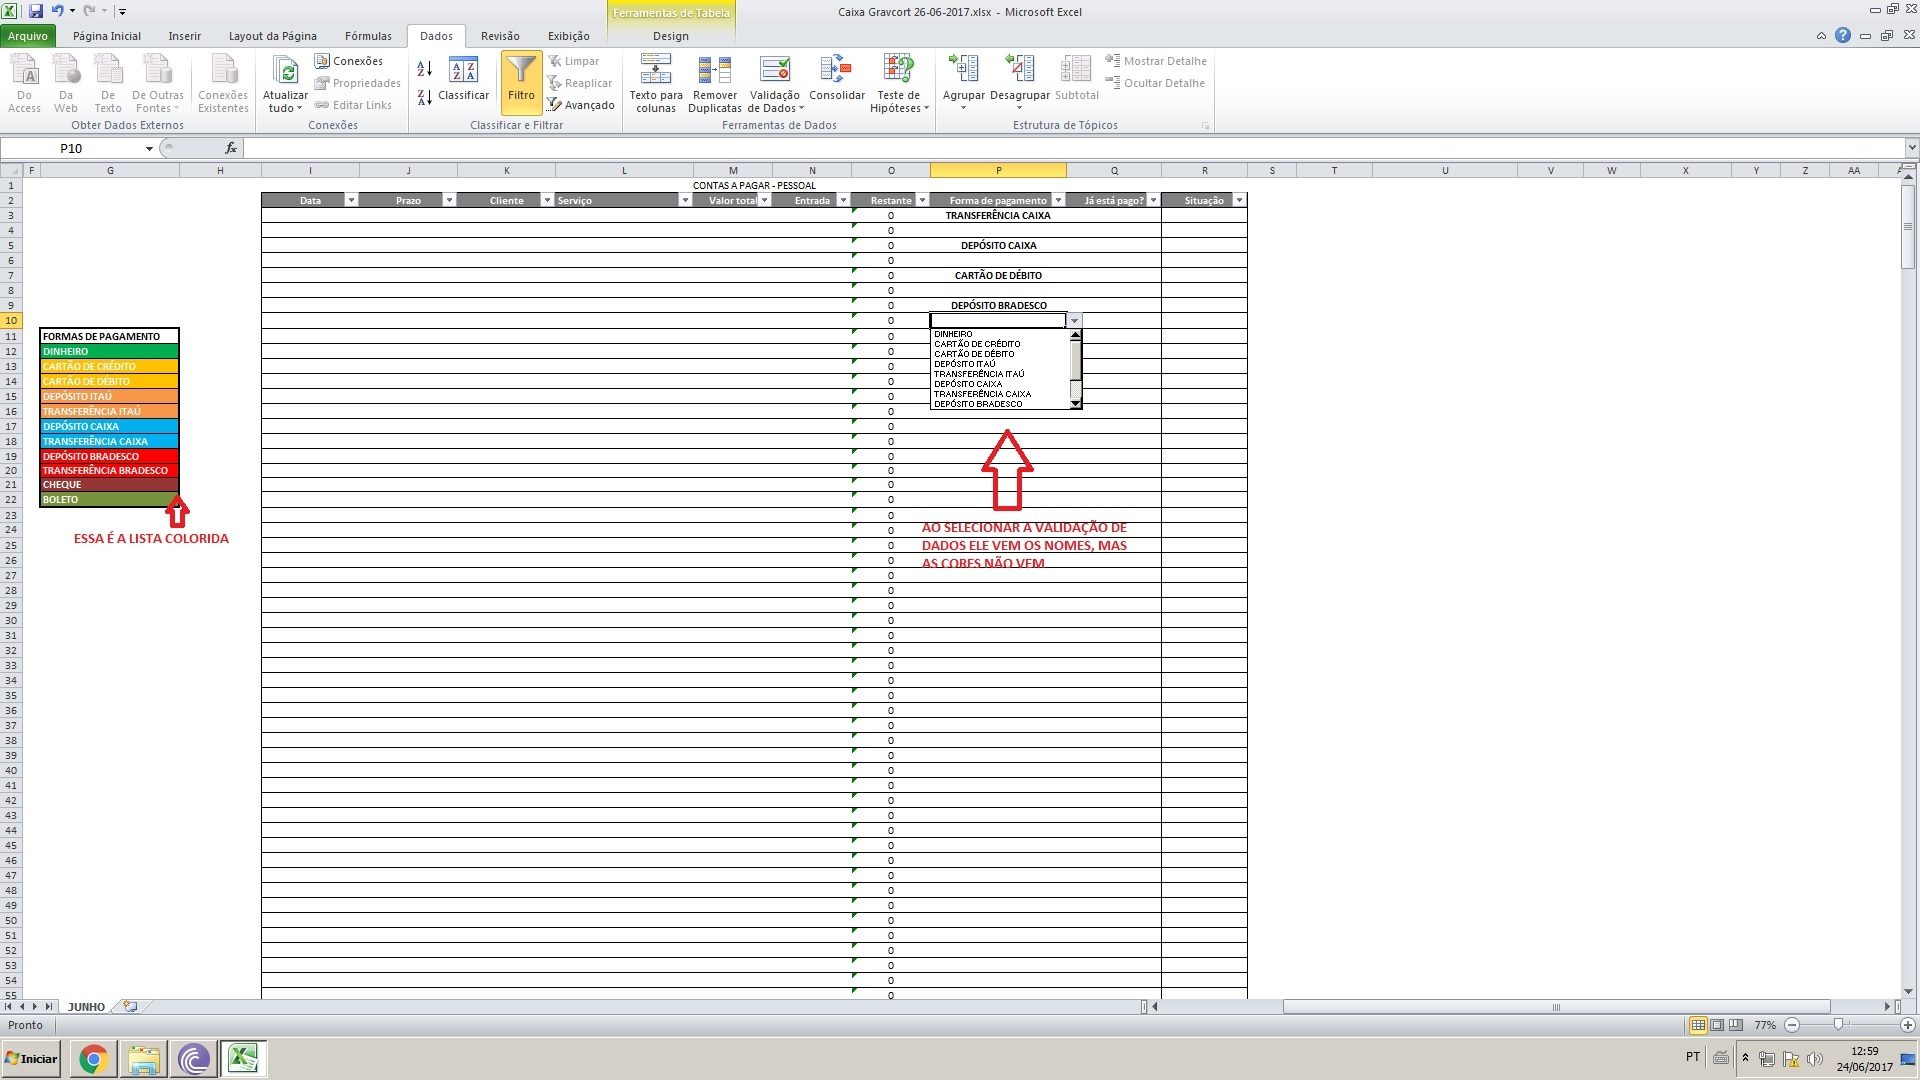Switch to the Revisão tab
The height and width of the screenshot is (1080, 1920).
pyautogui.click(x=500, y=36)
